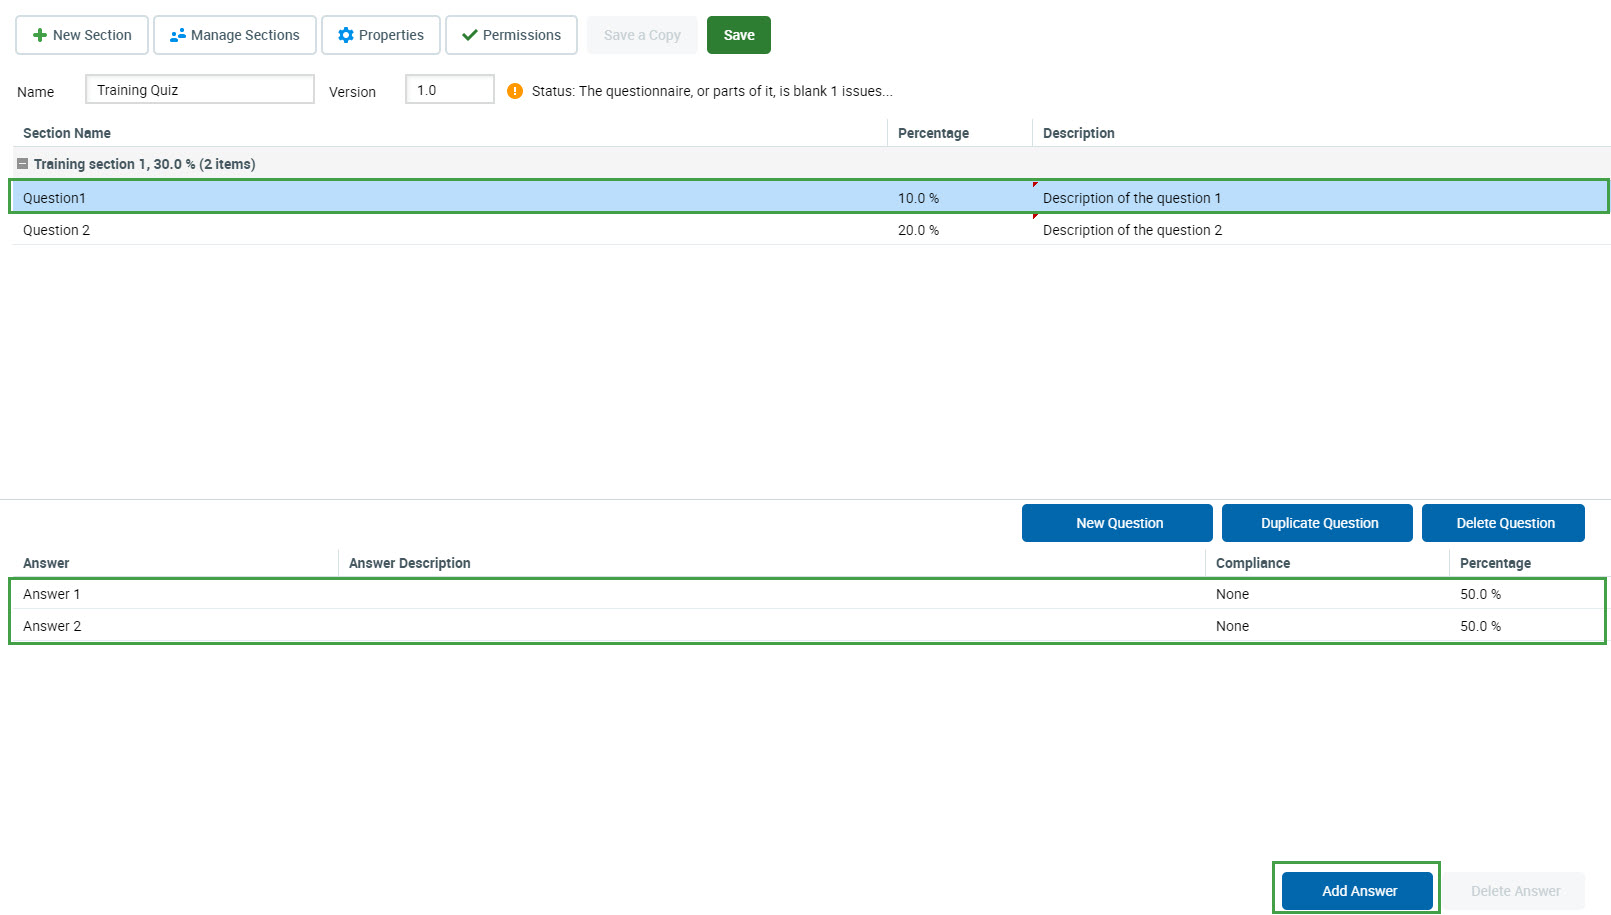This screenshot has height=915, width=1611.
Task: Click the Permissions checkmark icon
Action: (469, 35)
